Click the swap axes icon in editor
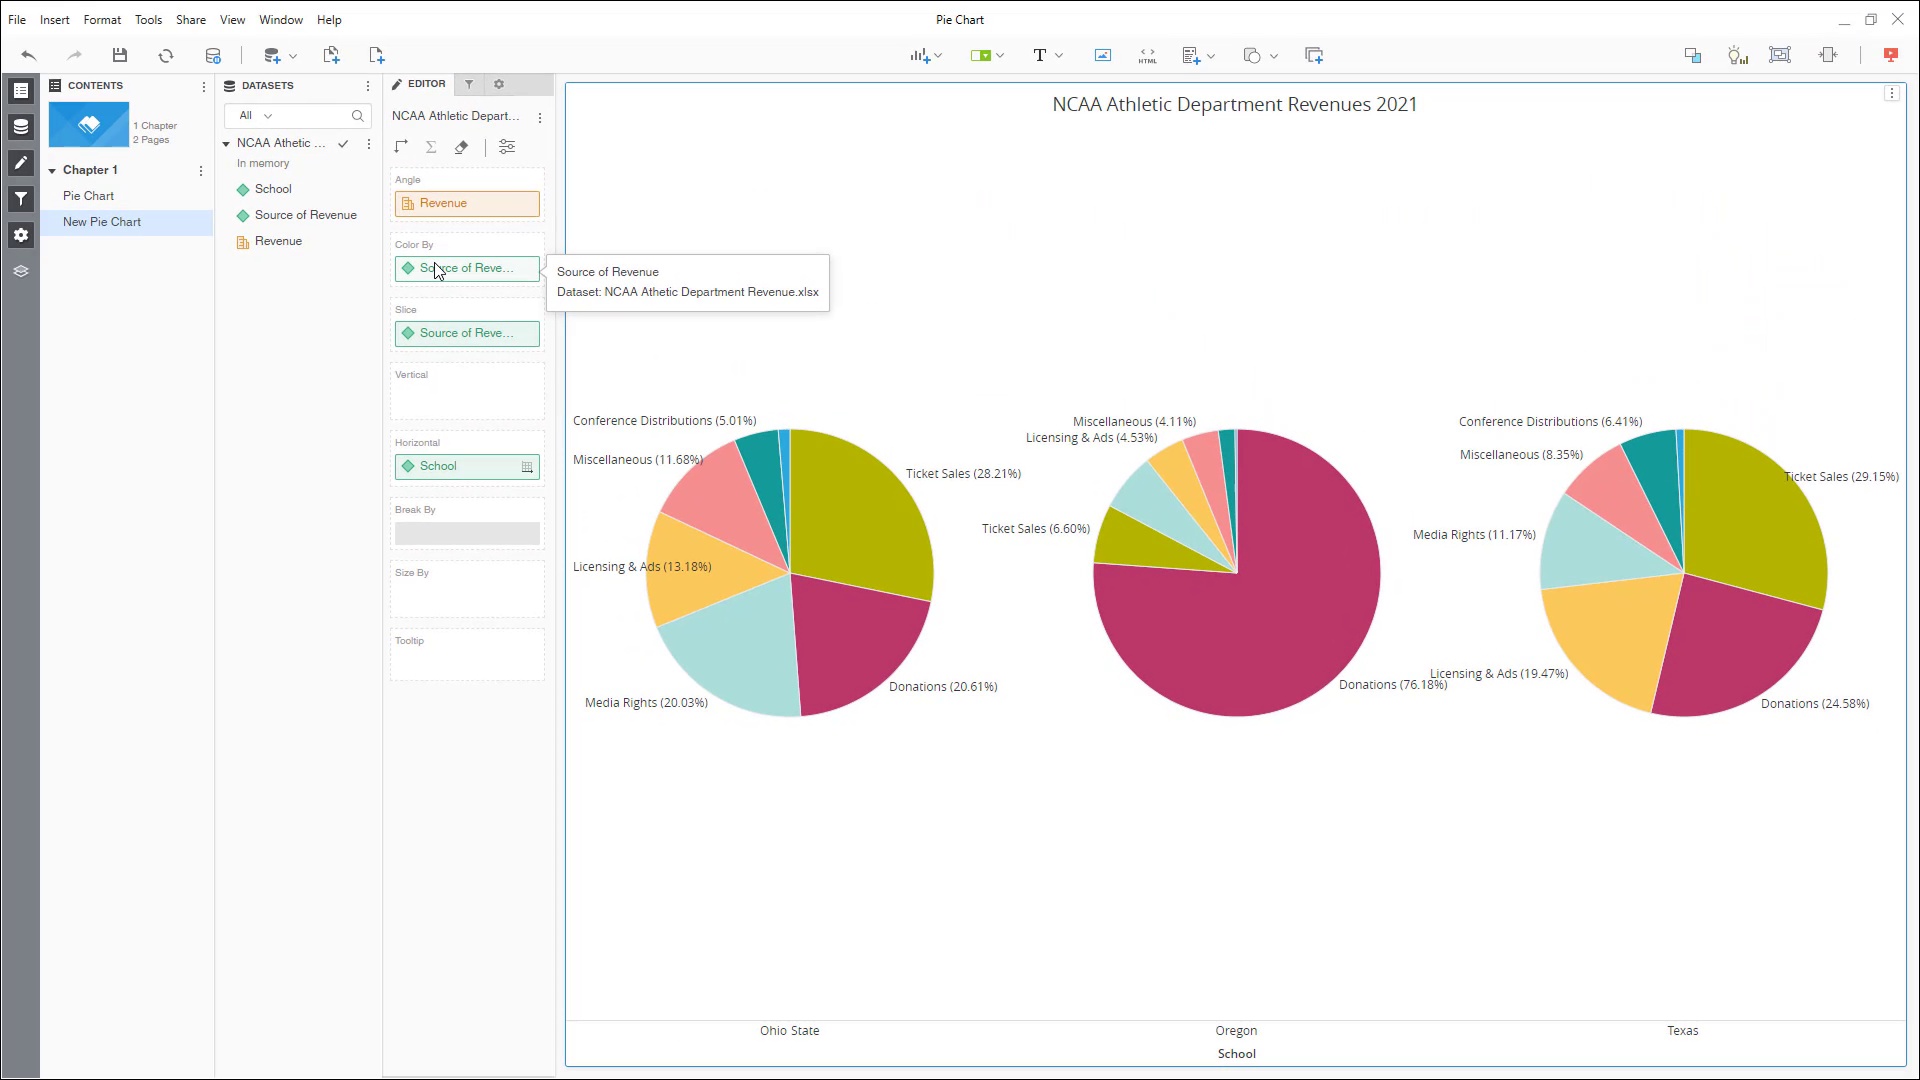 [401, 147]
